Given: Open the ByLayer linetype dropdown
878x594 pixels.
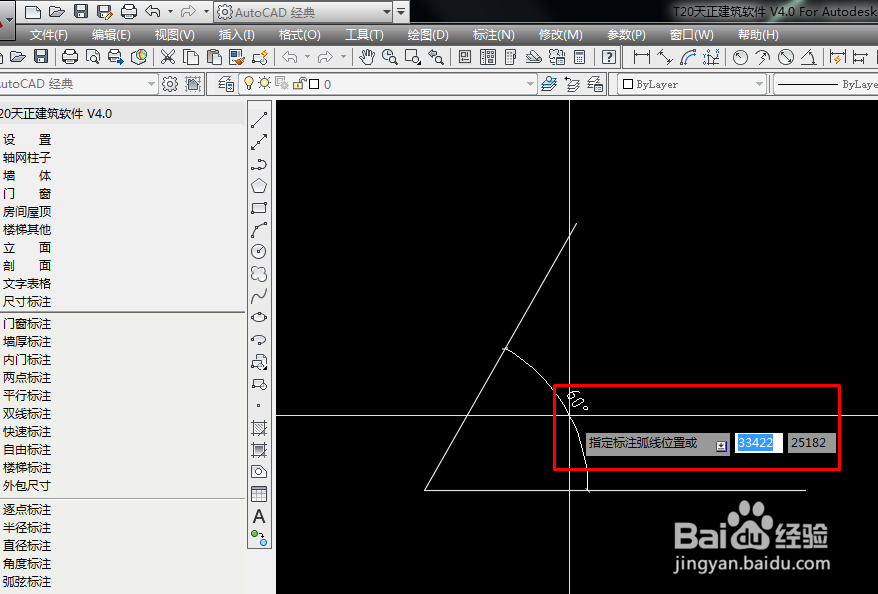Looking at the screenshot, I should click(826, 84).
